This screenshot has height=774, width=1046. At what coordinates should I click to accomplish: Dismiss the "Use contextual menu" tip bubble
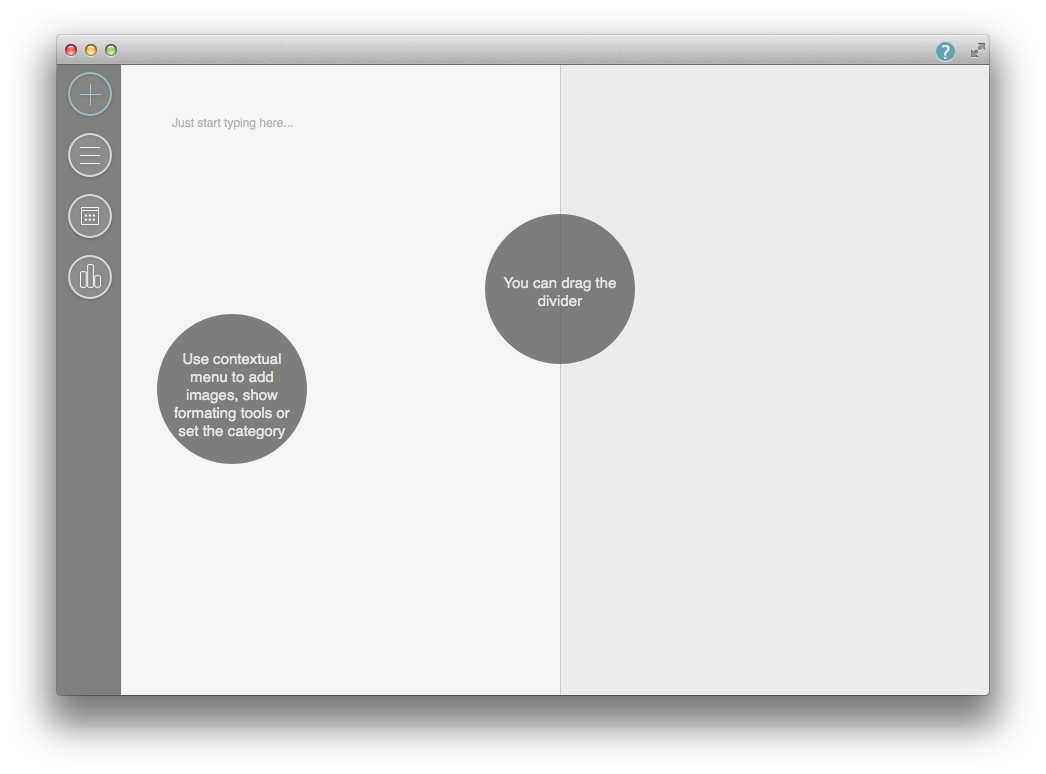[232, 389]
